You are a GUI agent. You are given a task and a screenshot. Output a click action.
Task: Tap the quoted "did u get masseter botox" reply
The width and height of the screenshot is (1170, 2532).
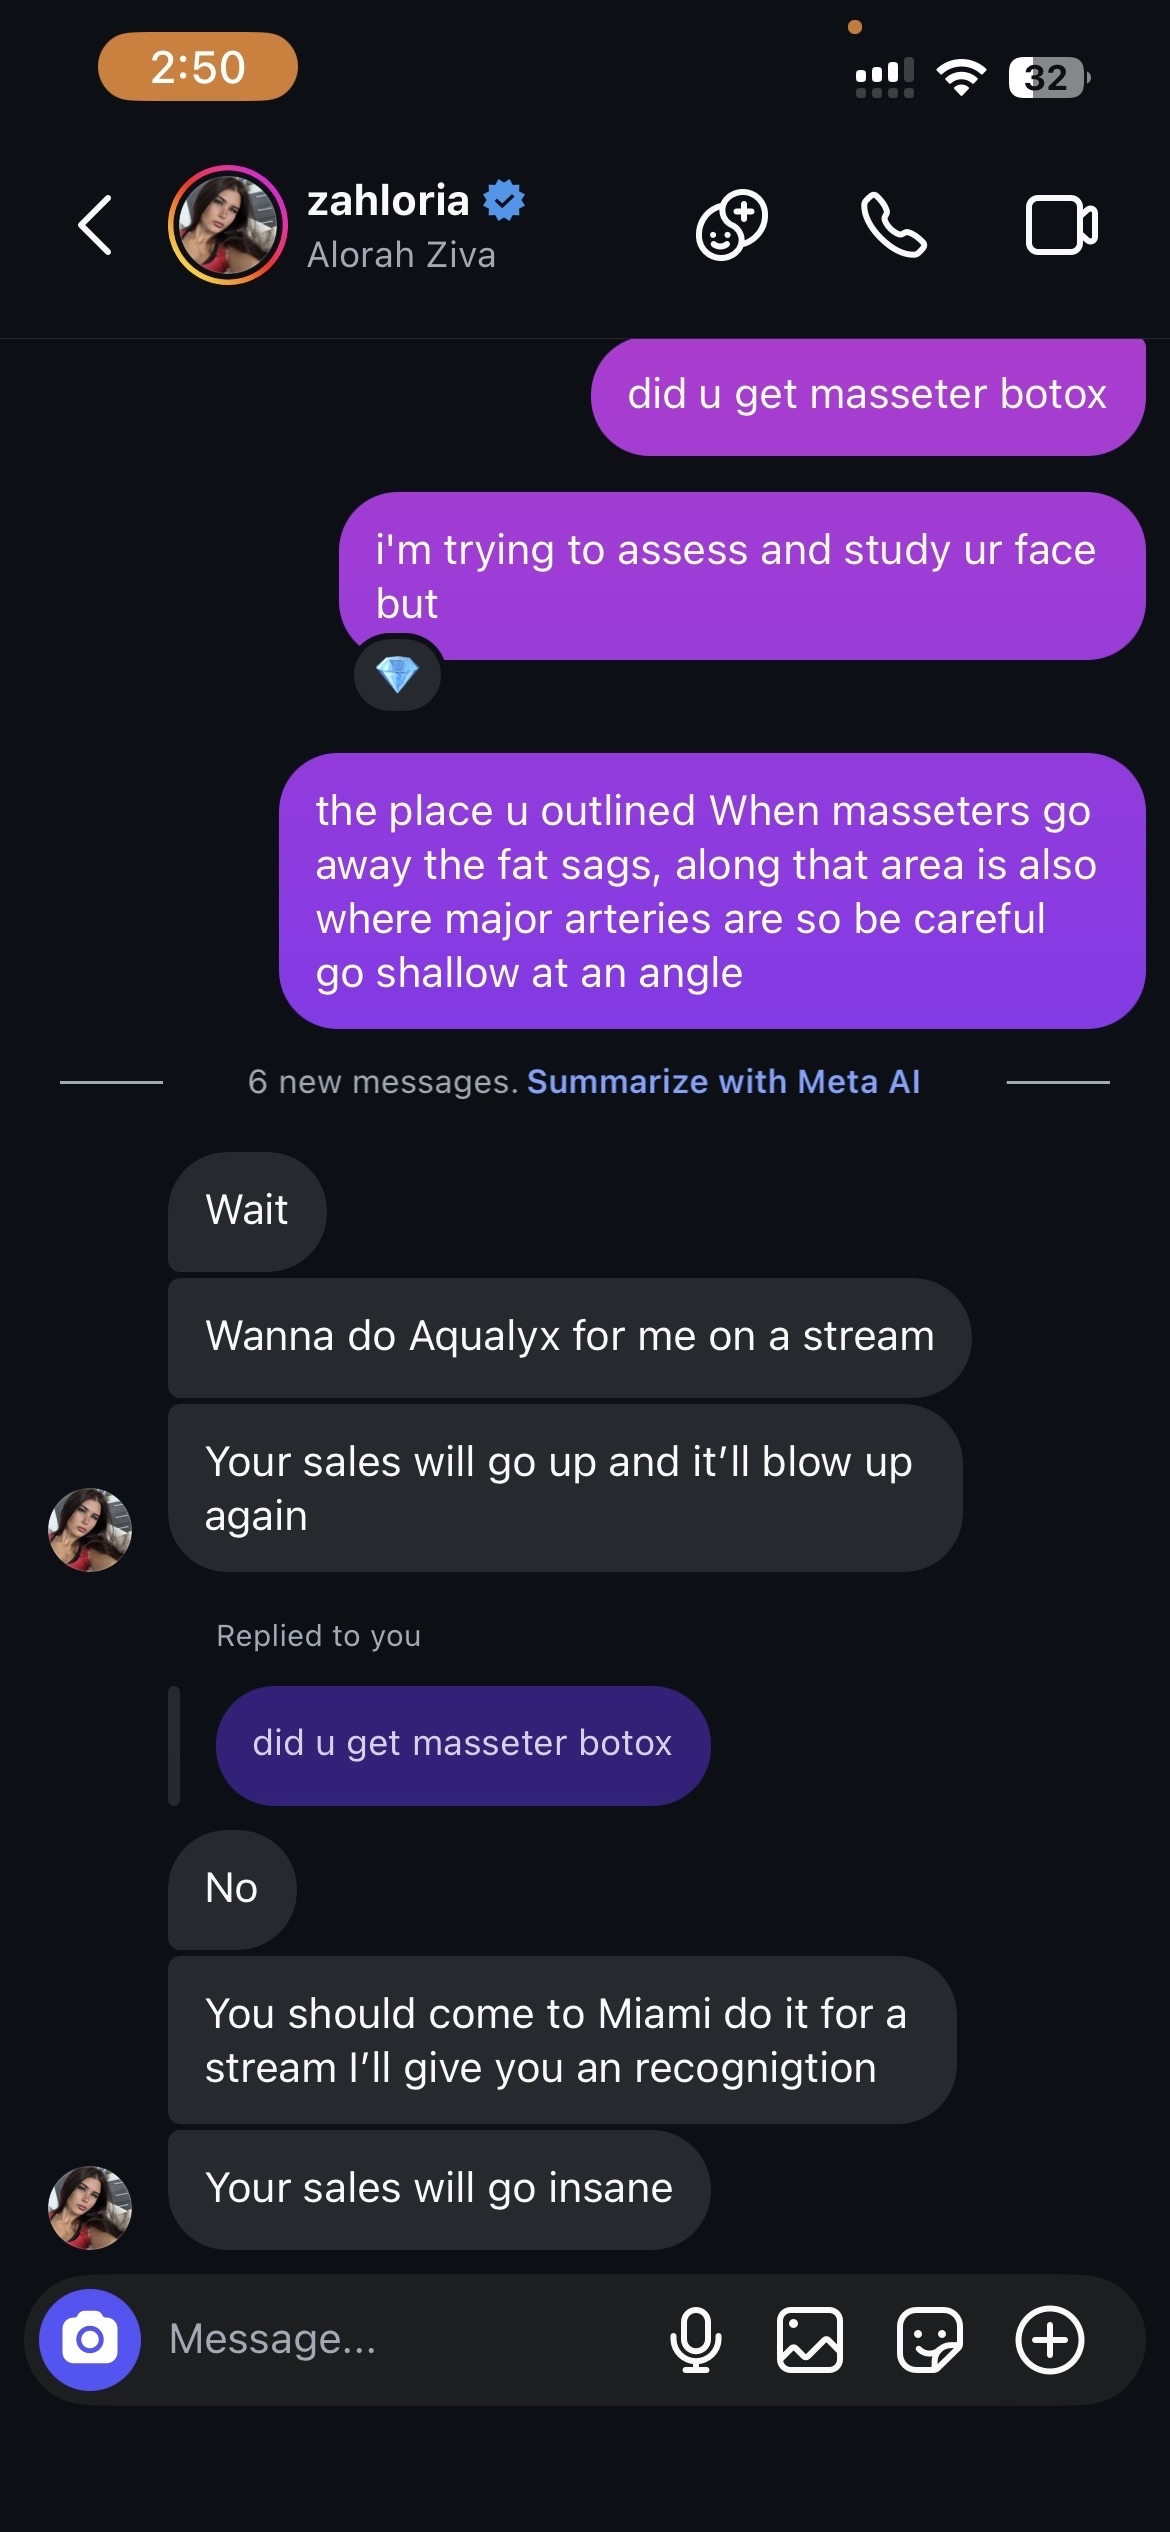pos(462,1744)
